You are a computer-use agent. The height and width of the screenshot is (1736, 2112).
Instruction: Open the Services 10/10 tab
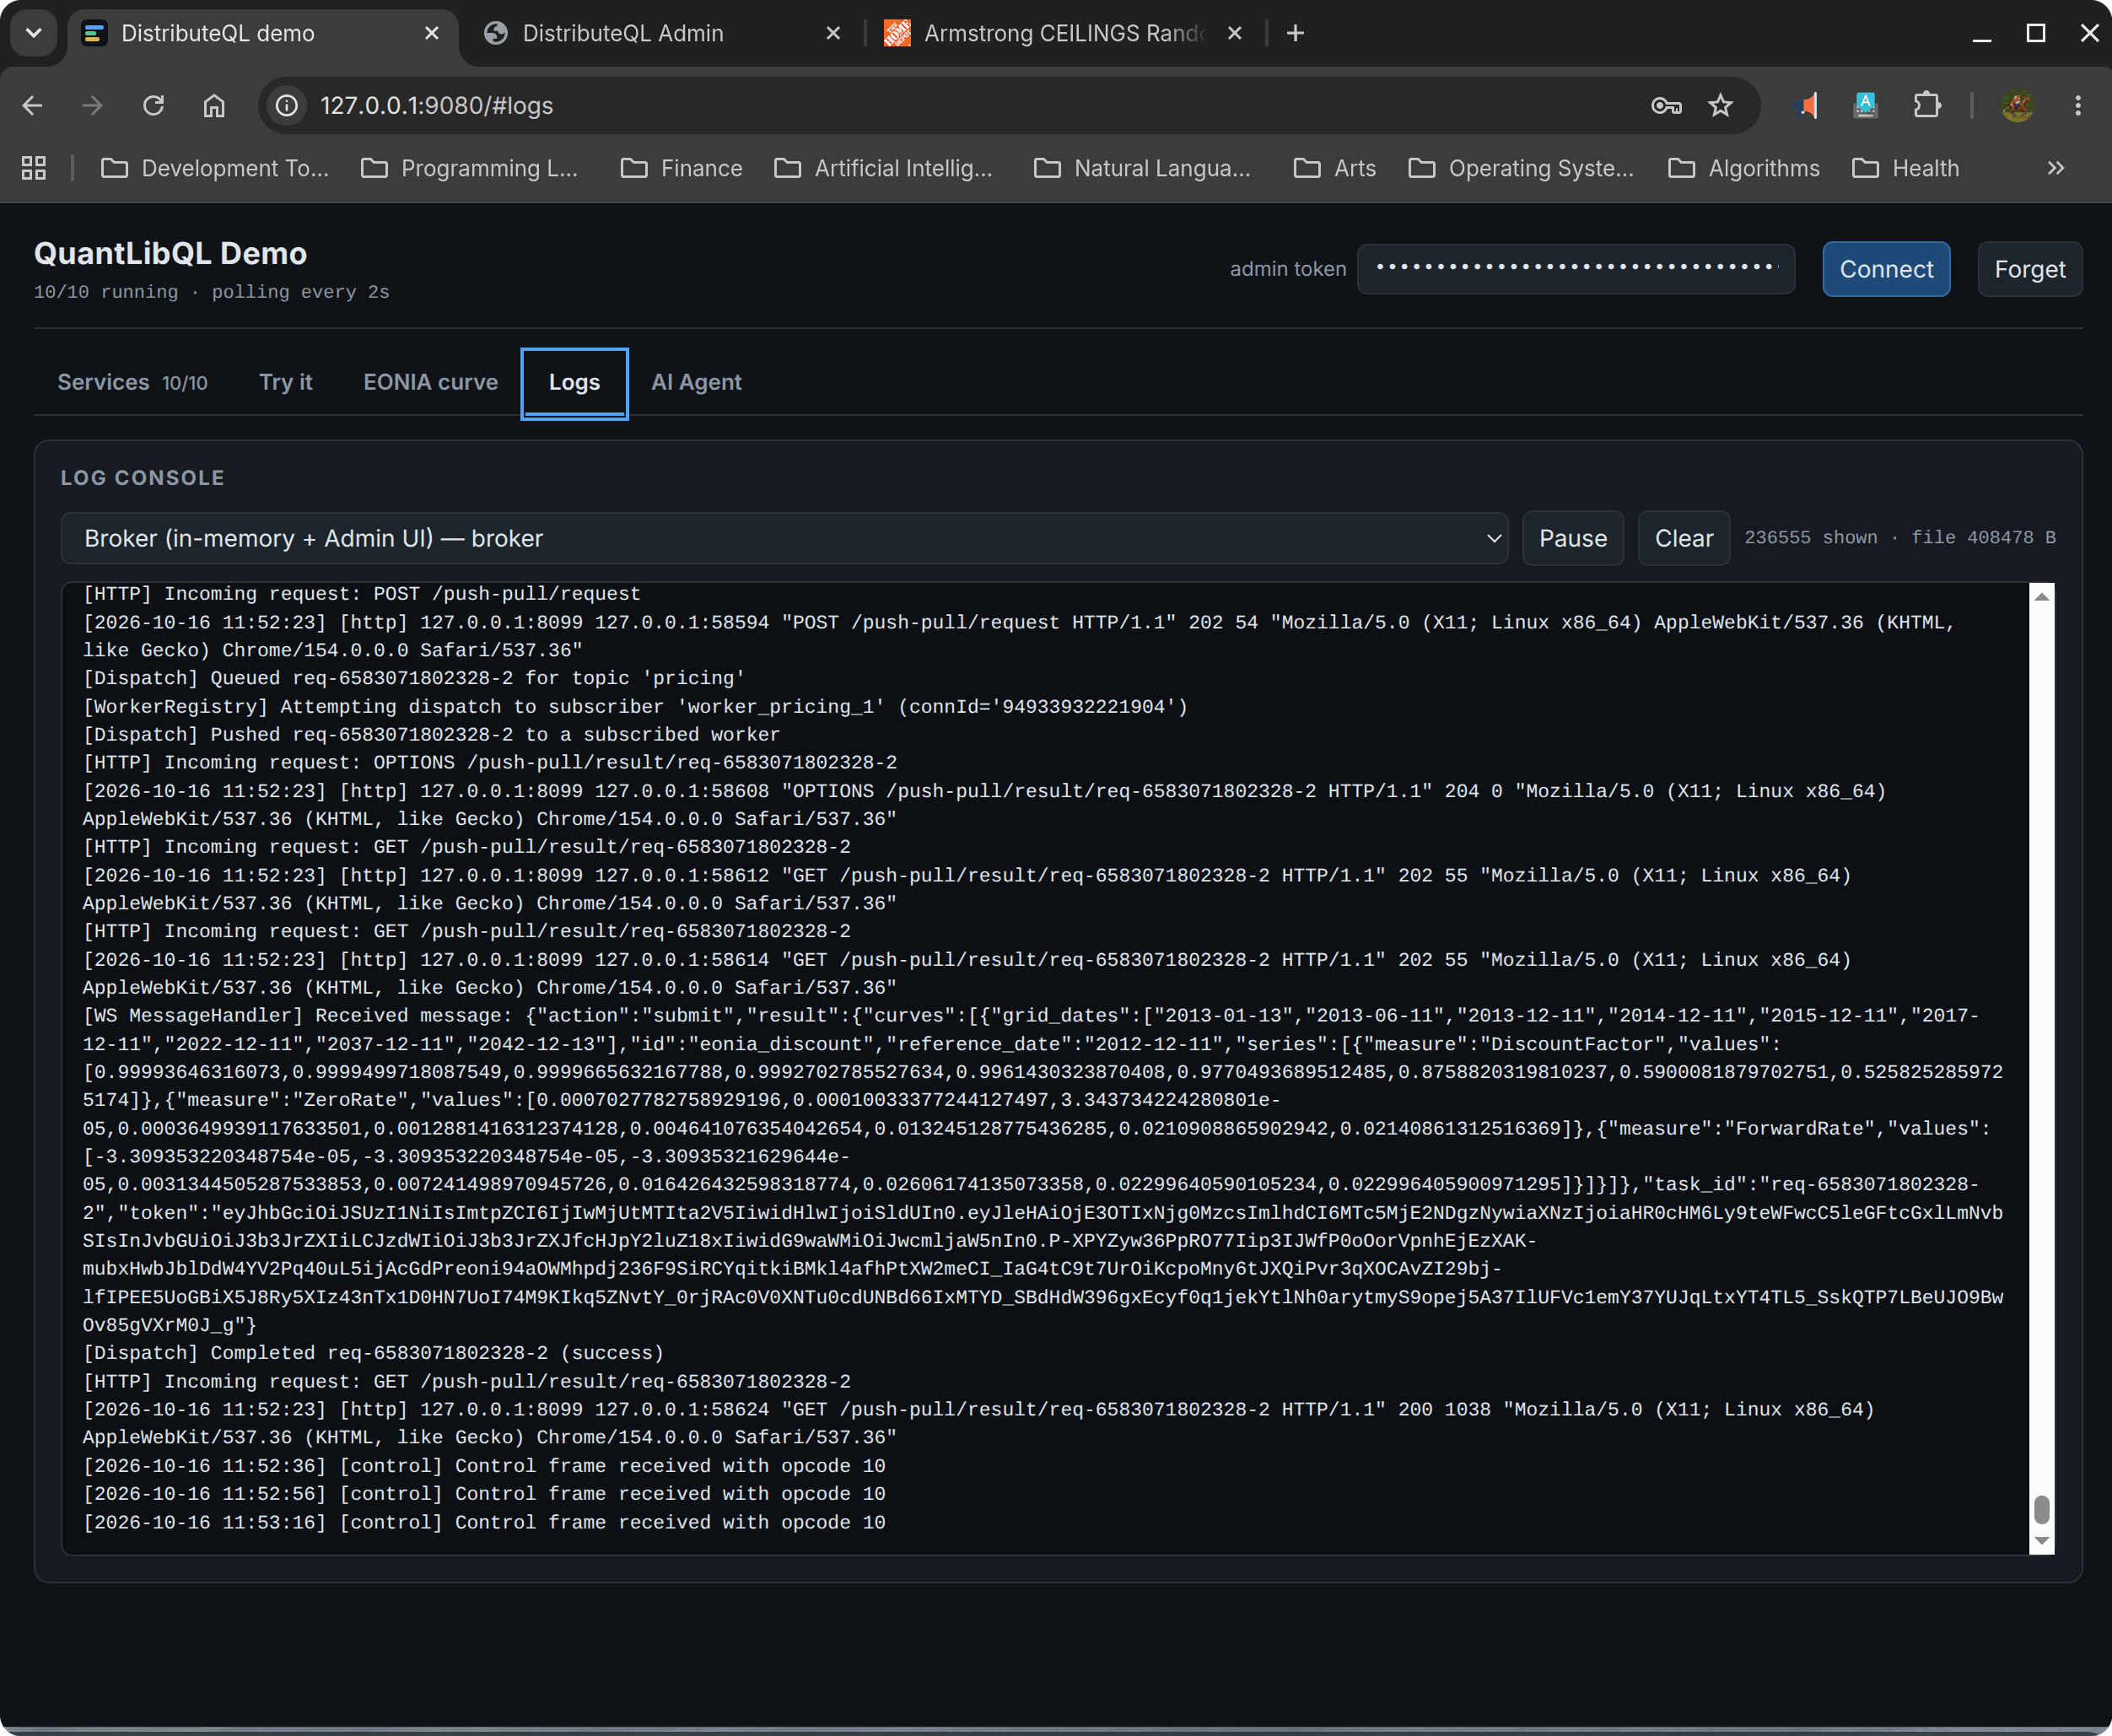coord(133,382)
